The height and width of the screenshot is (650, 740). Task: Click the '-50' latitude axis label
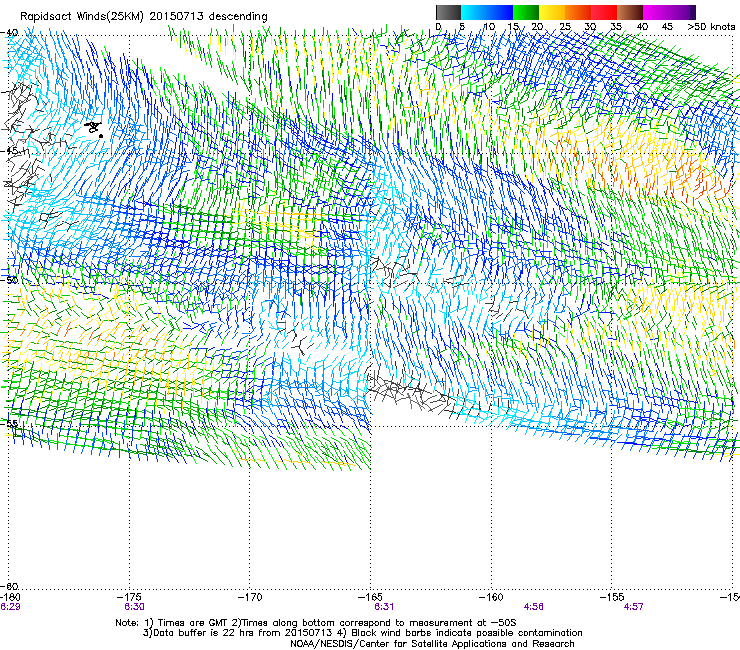[x=9, y=280]
